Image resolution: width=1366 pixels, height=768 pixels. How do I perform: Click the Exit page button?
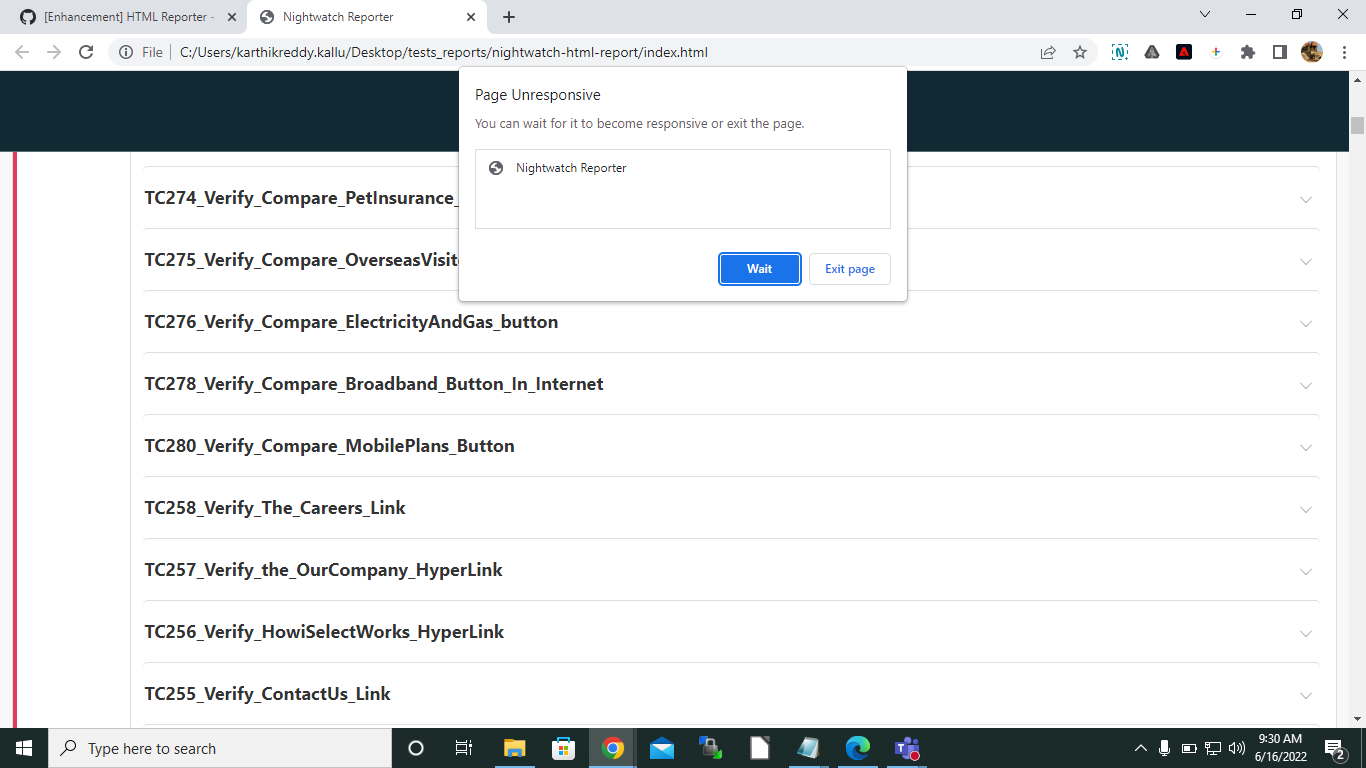tap(849, 268)
